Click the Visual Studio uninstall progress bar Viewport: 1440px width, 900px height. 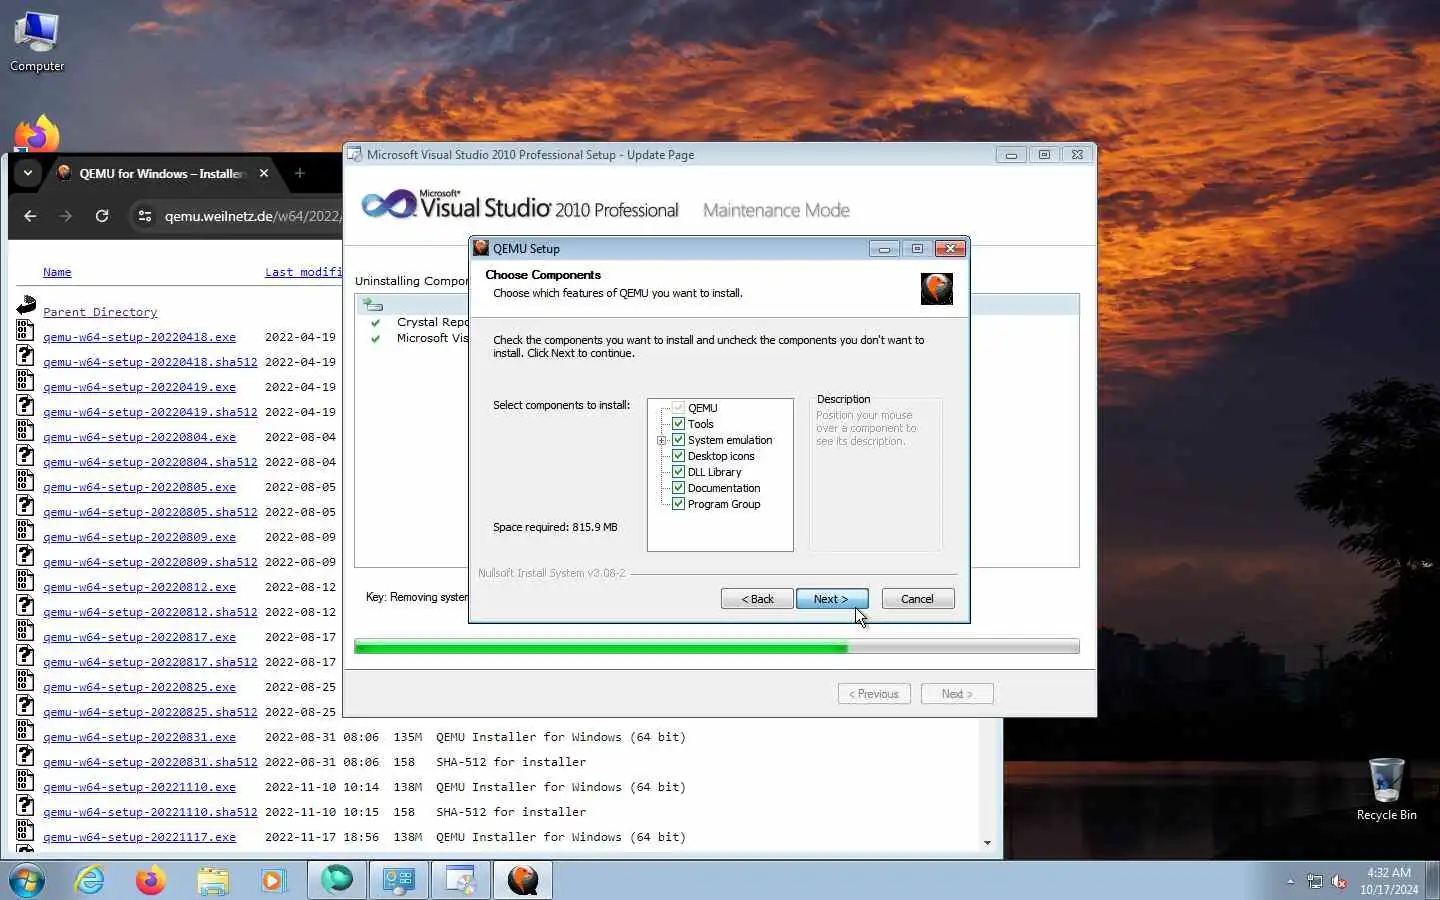pos(717,647)
